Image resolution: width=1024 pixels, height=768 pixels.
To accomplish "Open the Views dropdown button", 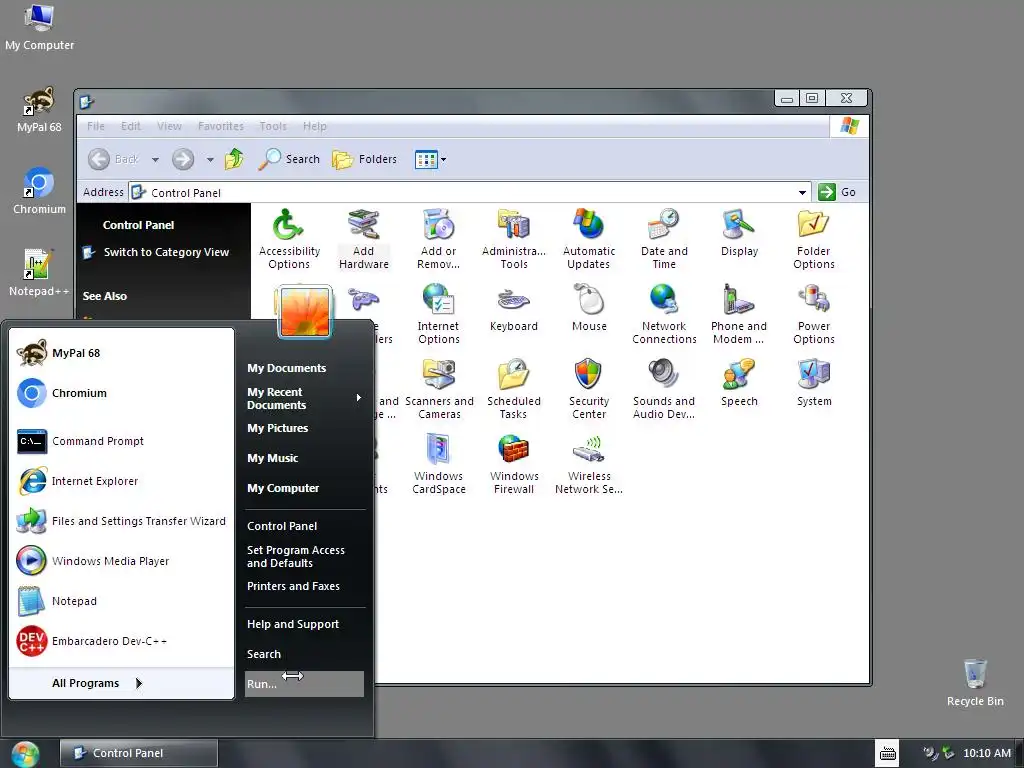I will (x=430, y=159).
